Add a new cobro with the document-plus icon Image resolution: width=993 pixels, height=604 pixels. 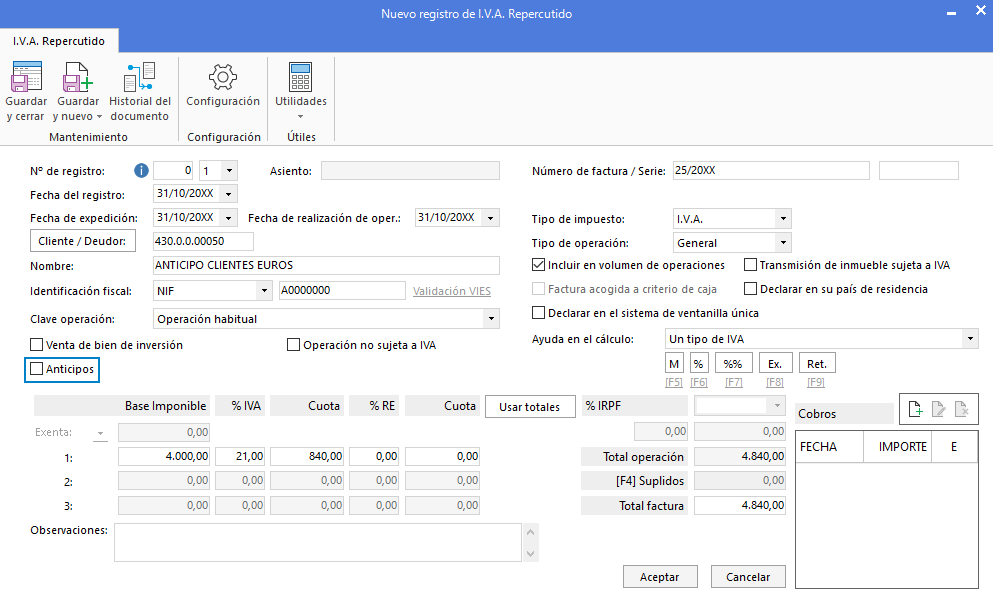[915, 409]
